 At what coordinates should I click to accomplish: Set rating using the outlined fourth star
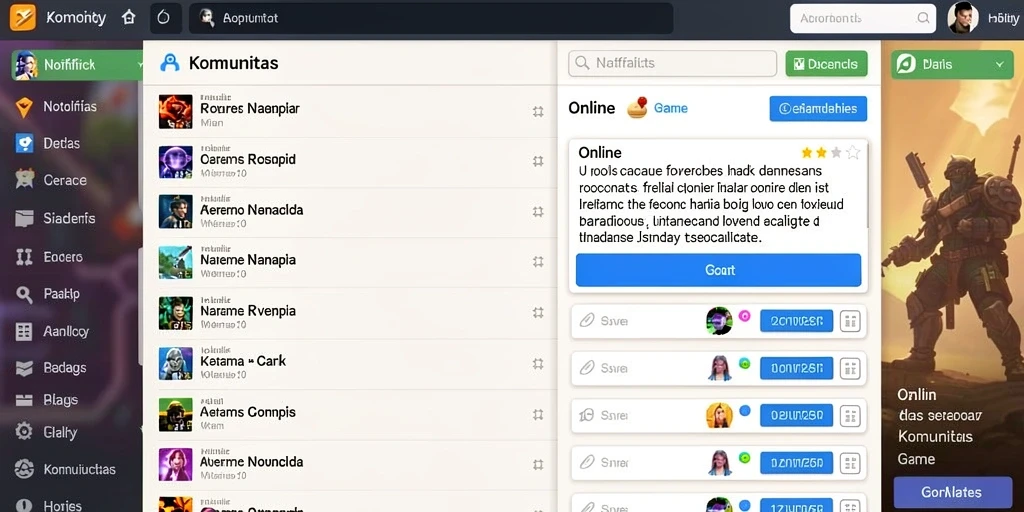(853, 153)
